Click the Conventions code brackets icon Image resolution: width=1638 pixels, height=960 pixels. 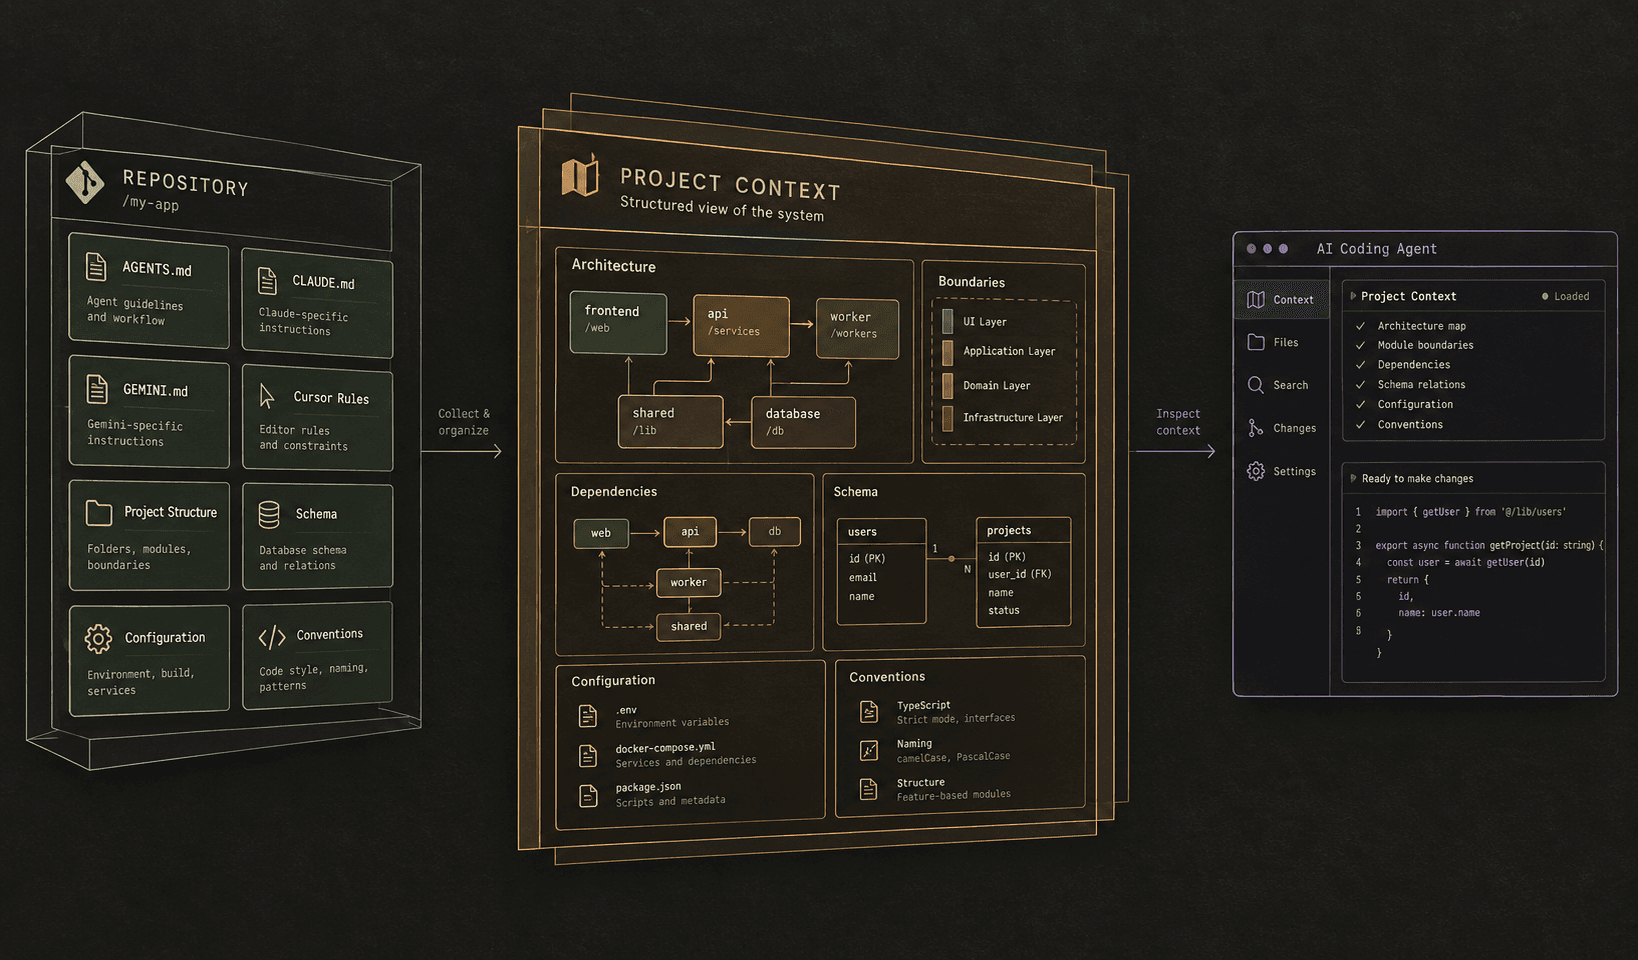tap(272, 637)
